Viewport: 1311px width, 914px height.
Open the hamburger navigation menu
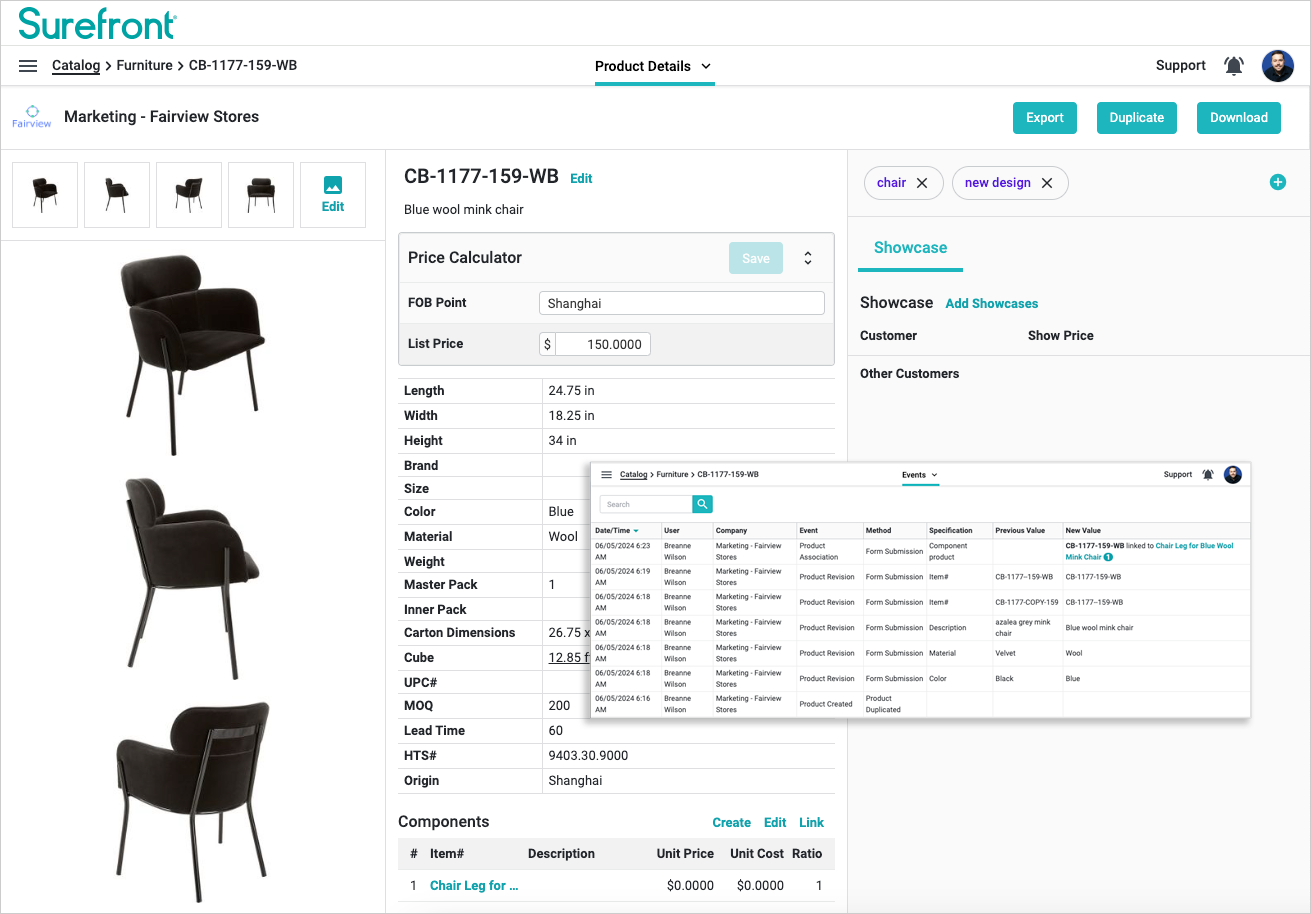(28, 66)
